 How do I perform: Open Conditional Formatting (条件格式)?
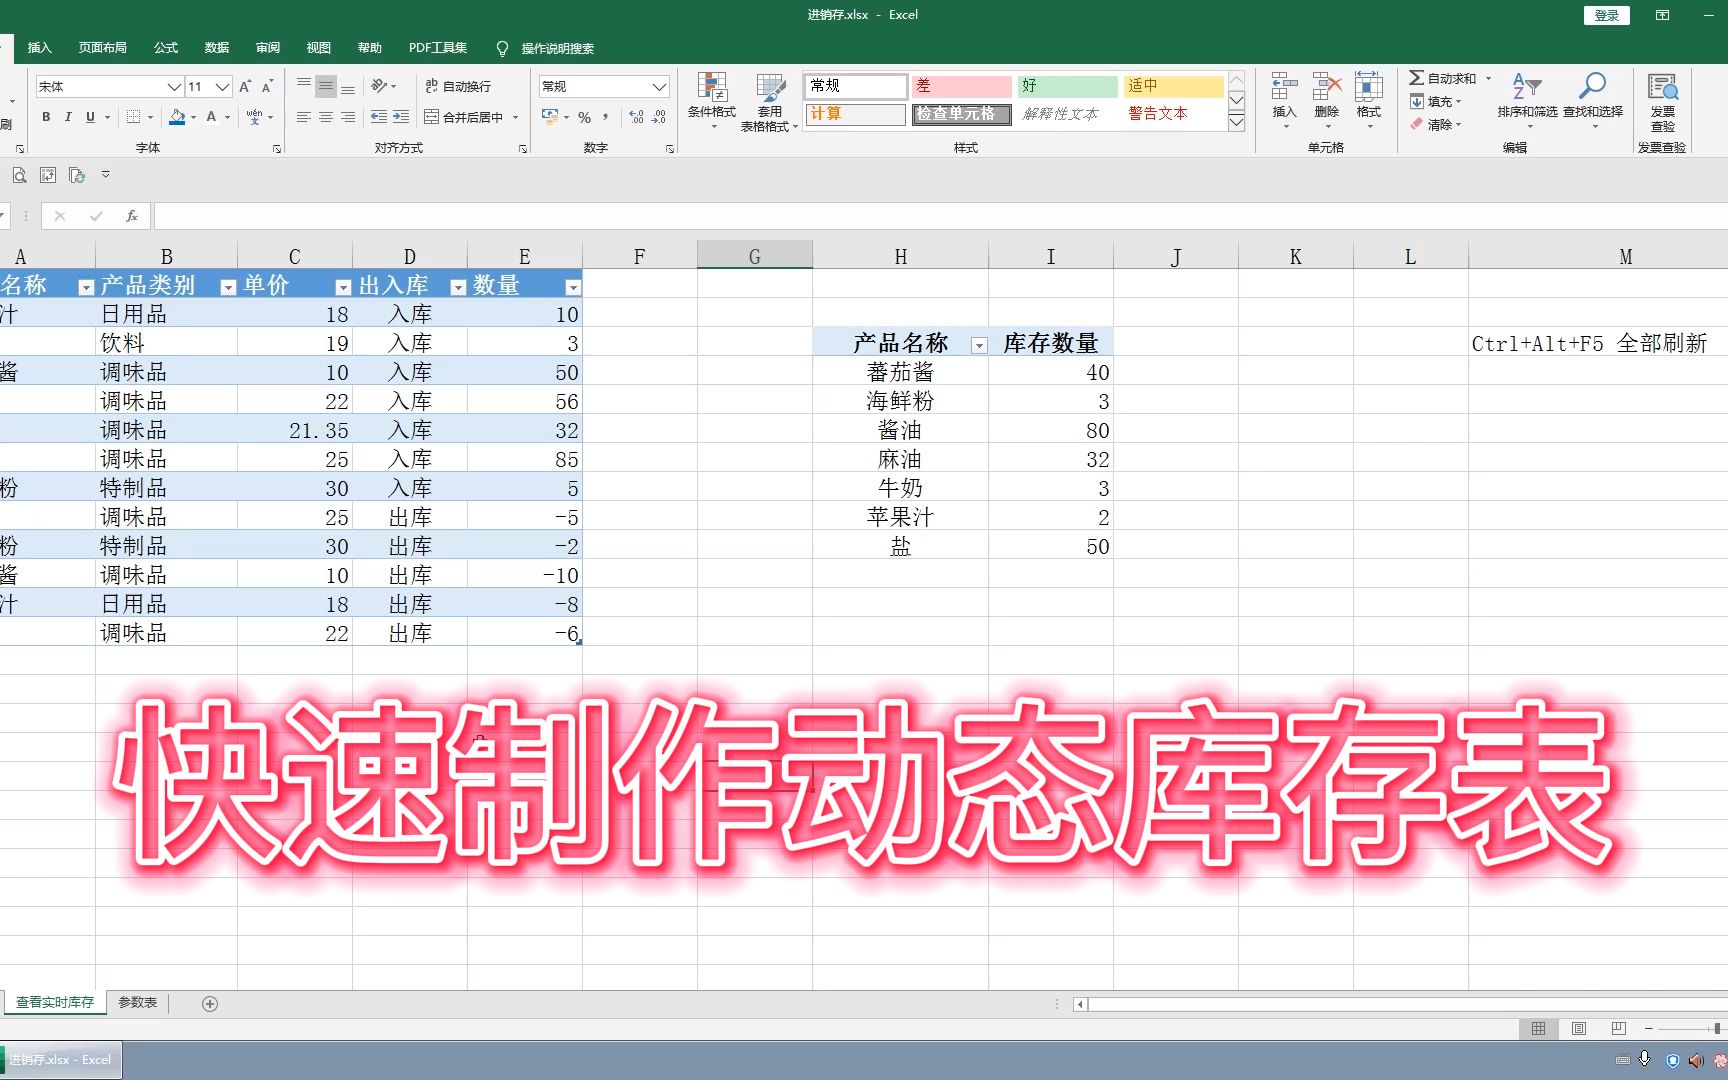[x=712, y=101]
